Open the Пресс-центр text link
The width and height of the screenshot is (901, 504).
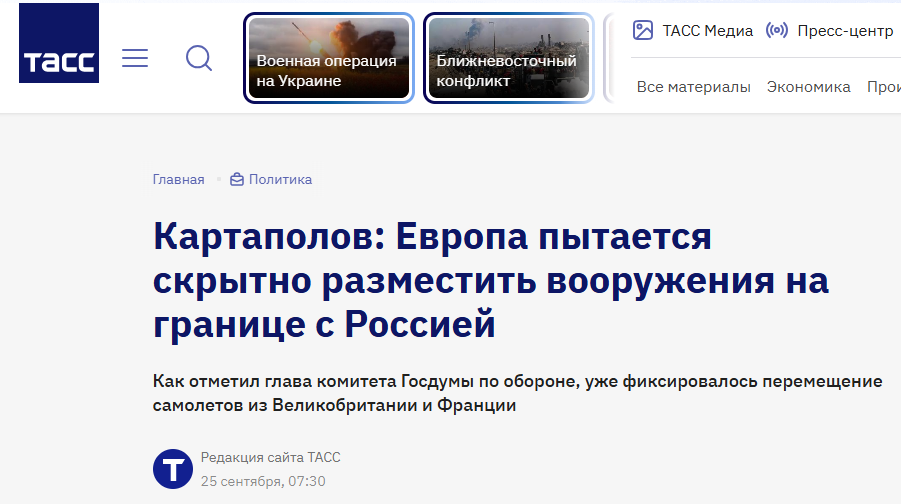[845, 30]
